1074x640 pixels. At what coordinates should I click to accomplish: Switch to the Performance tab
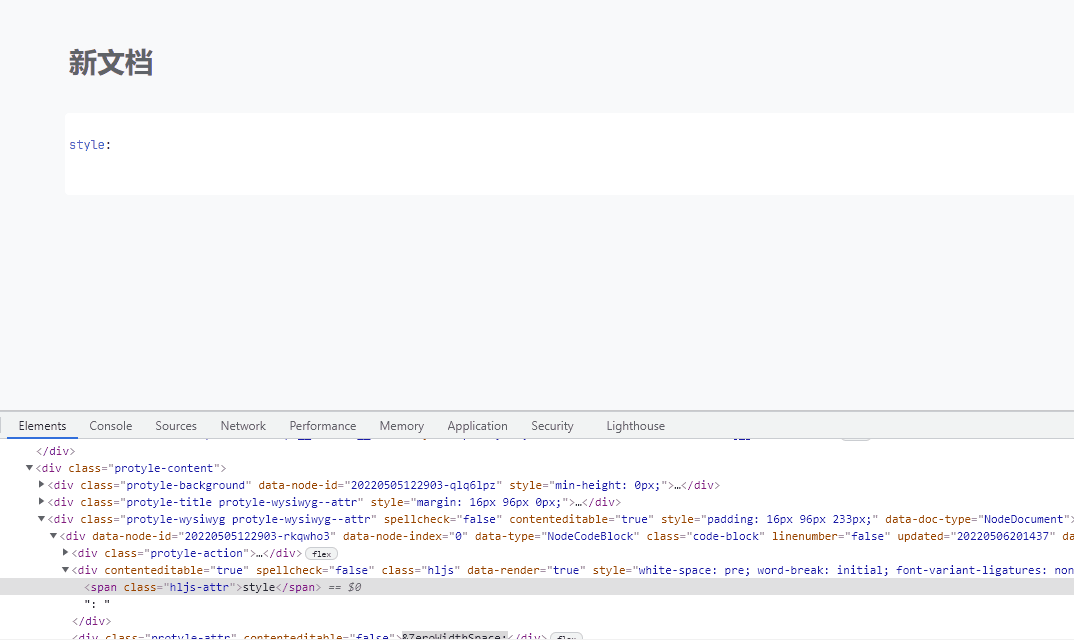click(x=322, y=425)
